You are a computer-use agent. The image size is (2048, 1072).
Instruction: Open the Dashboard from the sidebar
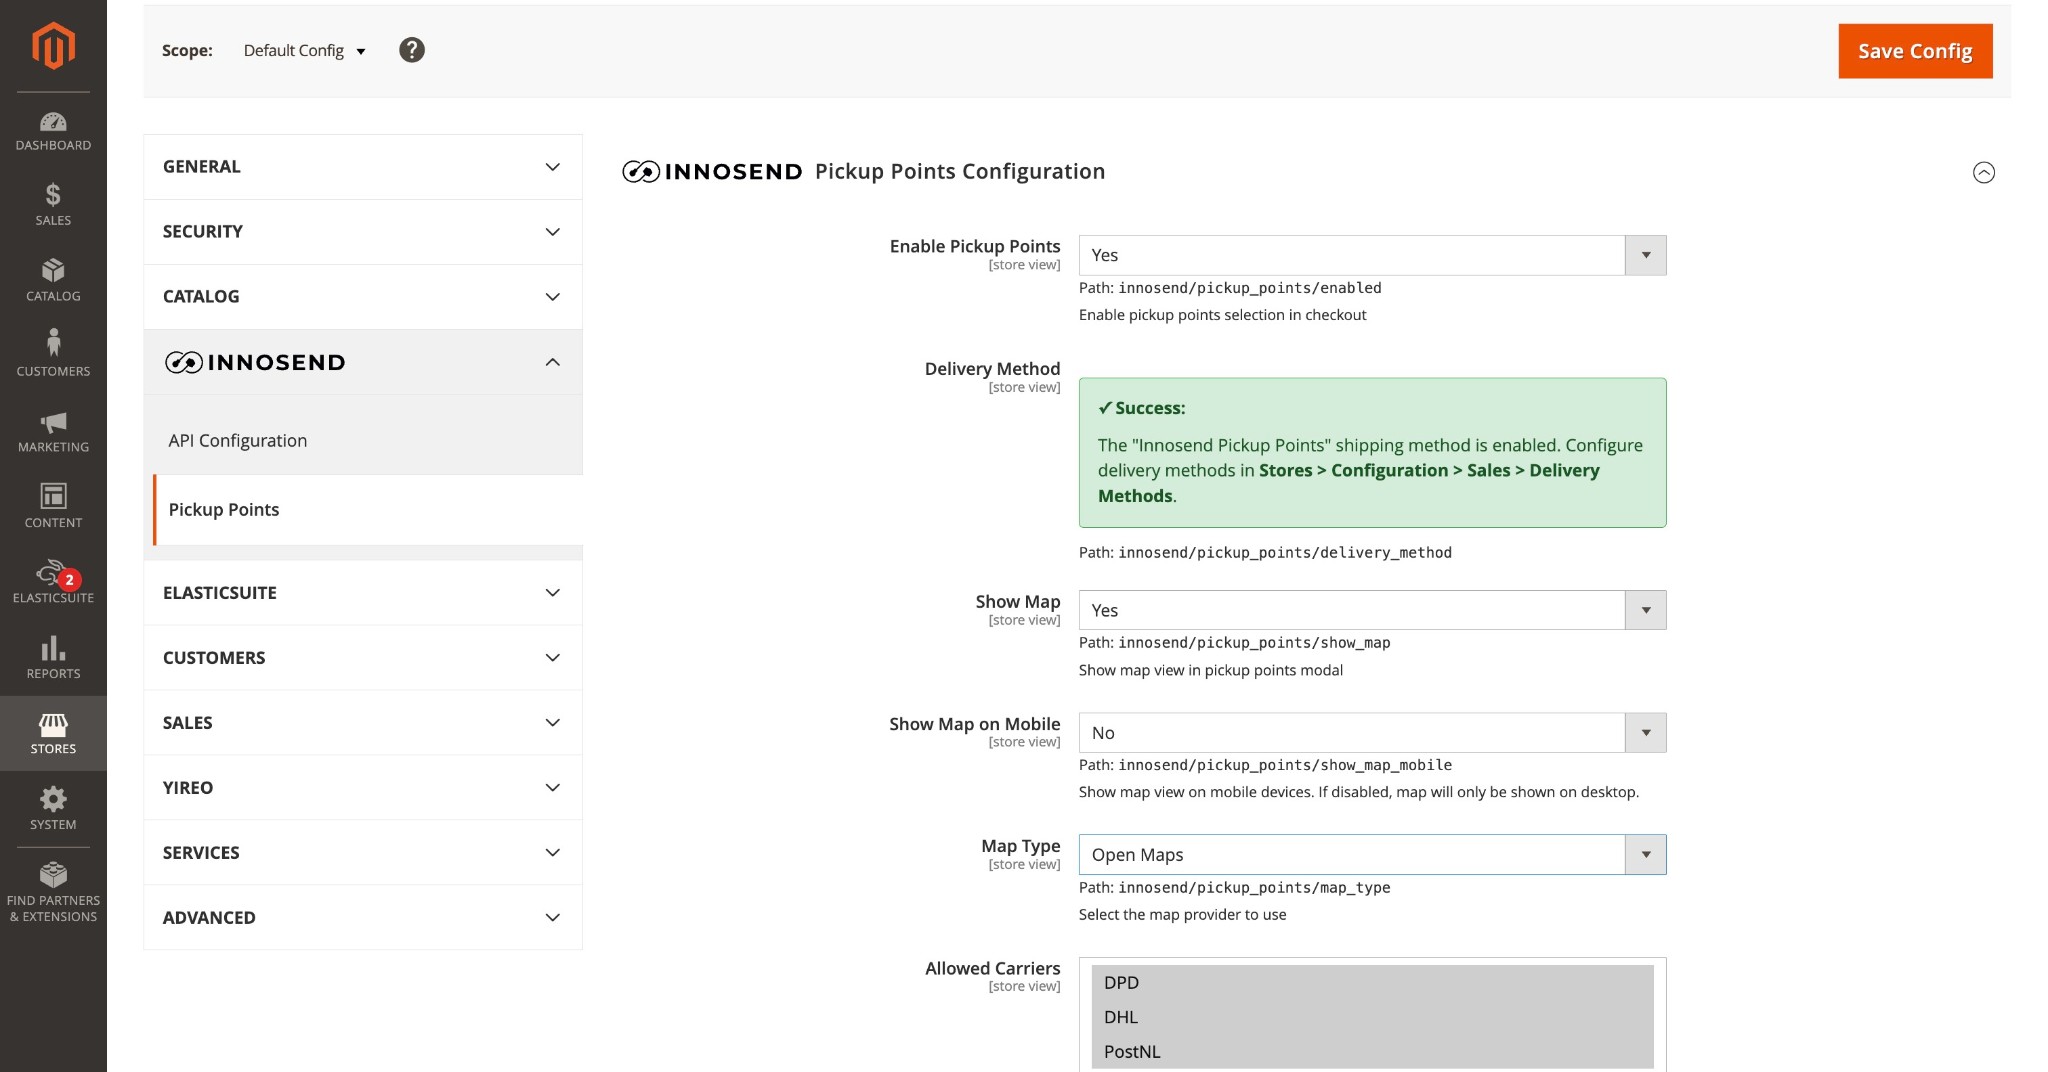[53, 130]
